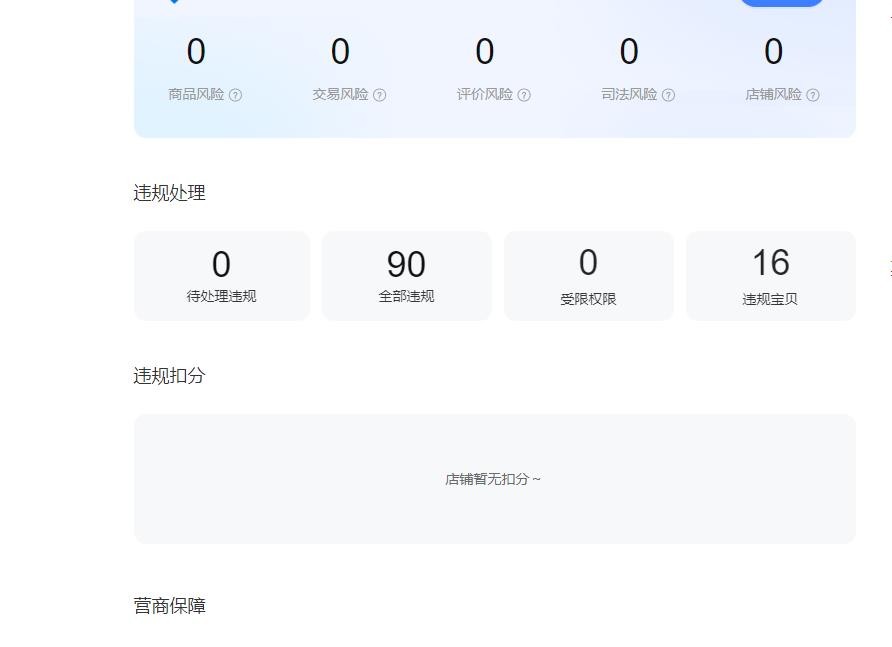Click help icon beside 司法风险

pyautogui.click(x=669, y=95)
